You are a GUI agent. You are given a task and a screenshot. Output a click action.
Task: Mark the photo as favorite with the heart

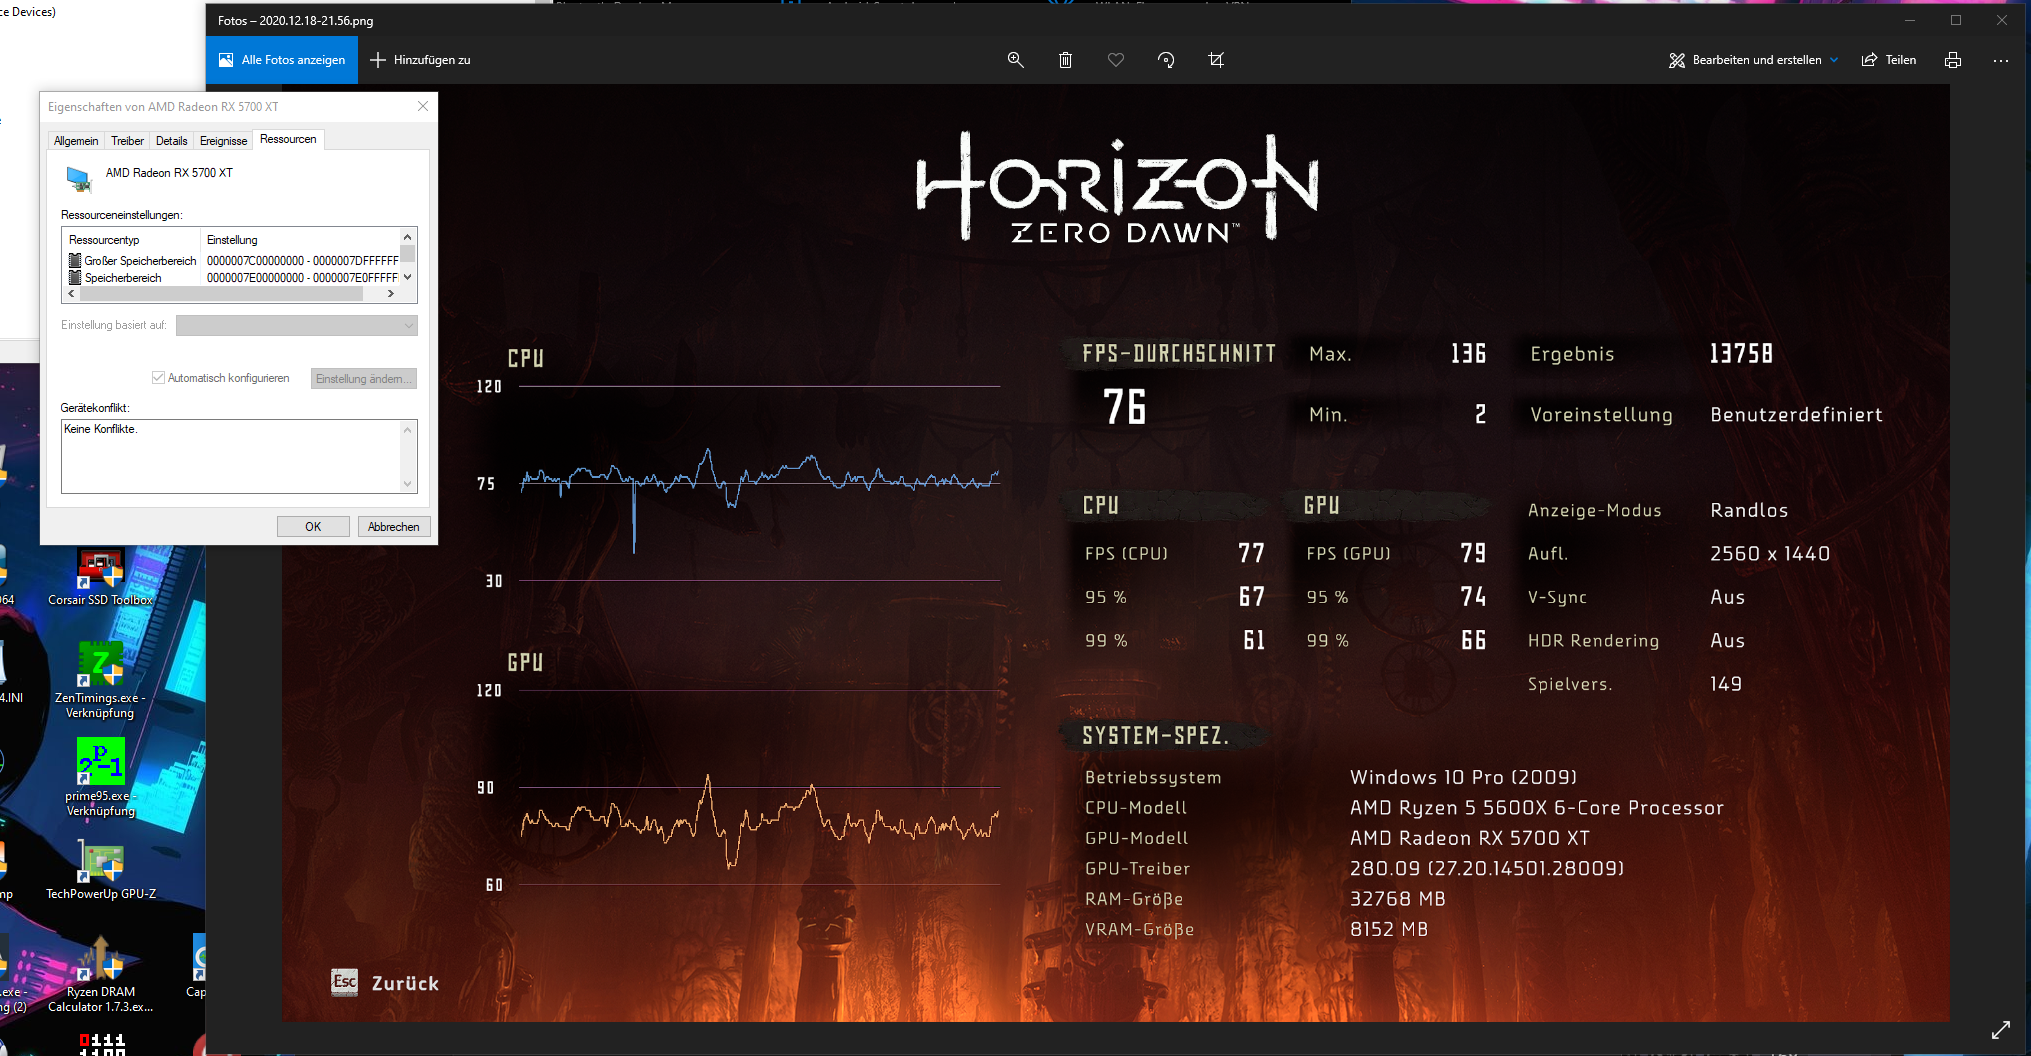[1116, 60]
